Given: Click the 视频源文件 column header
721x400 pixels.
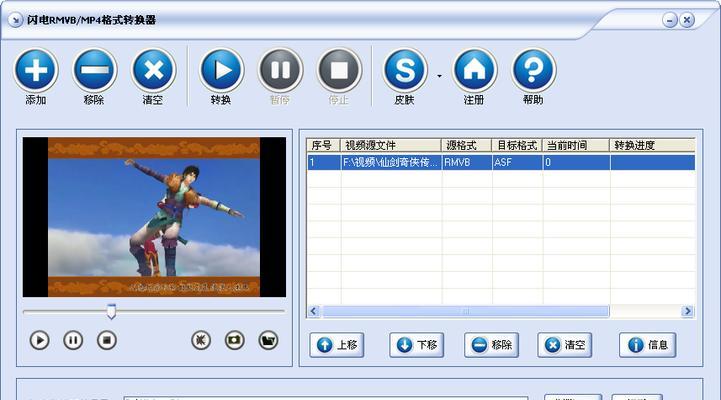Looking at the screenshot, I should (390, 145).
